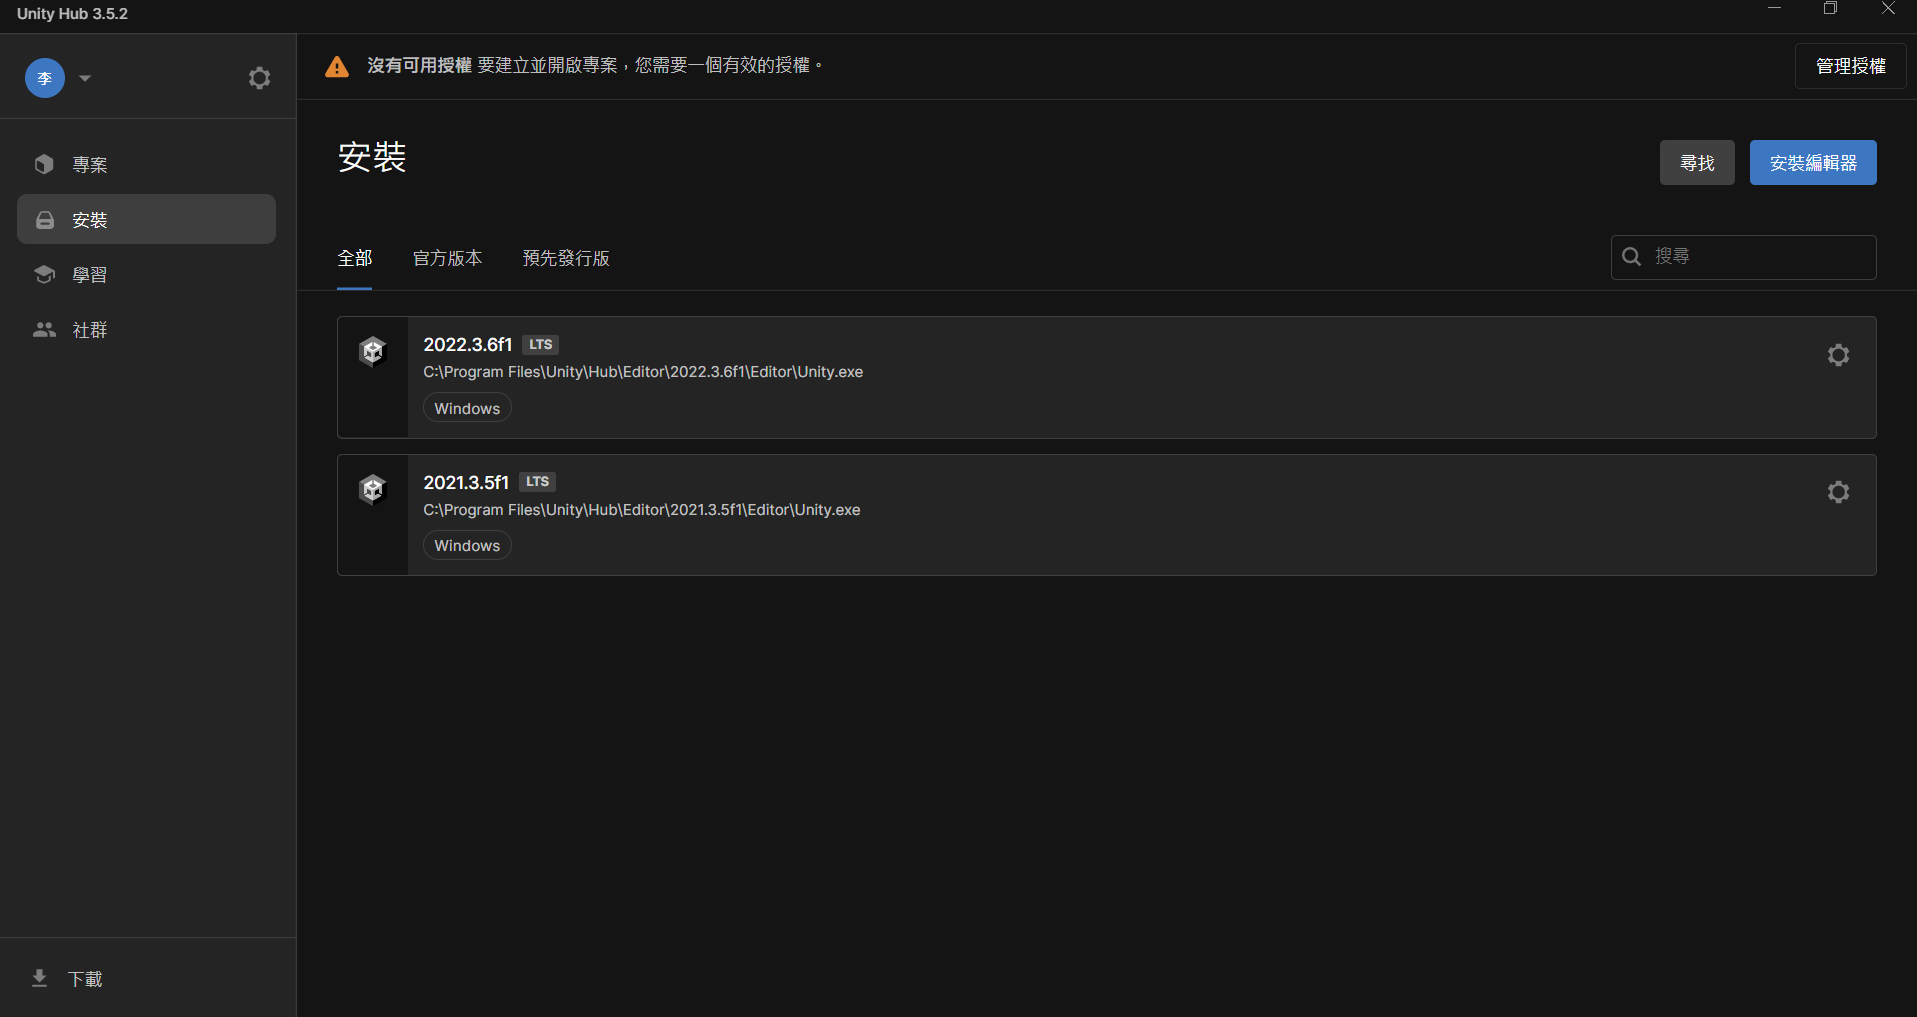Viewport: 1917px width, 1017px height.
Task: Switch to 預先發行版 (Pre-releases) tab
Action: (566, 258)
